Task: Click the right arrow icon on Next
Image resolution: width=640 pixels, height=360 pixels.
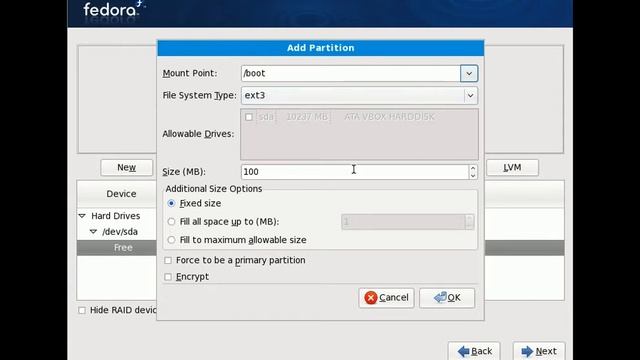Action: pos(527,351)
